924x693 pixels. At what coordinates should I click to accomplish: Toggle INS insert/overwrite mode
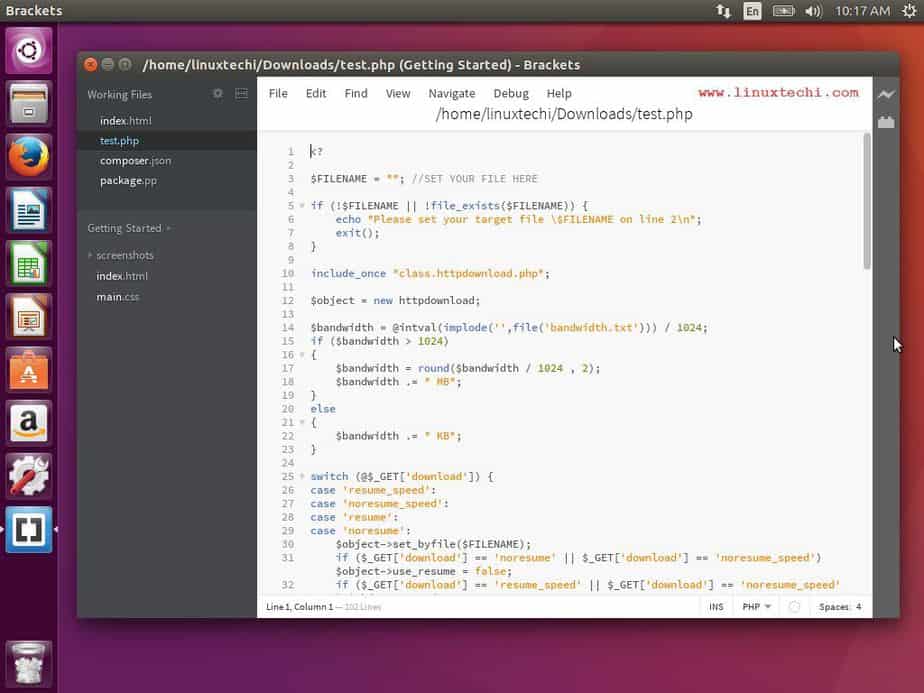click(716, 607)
